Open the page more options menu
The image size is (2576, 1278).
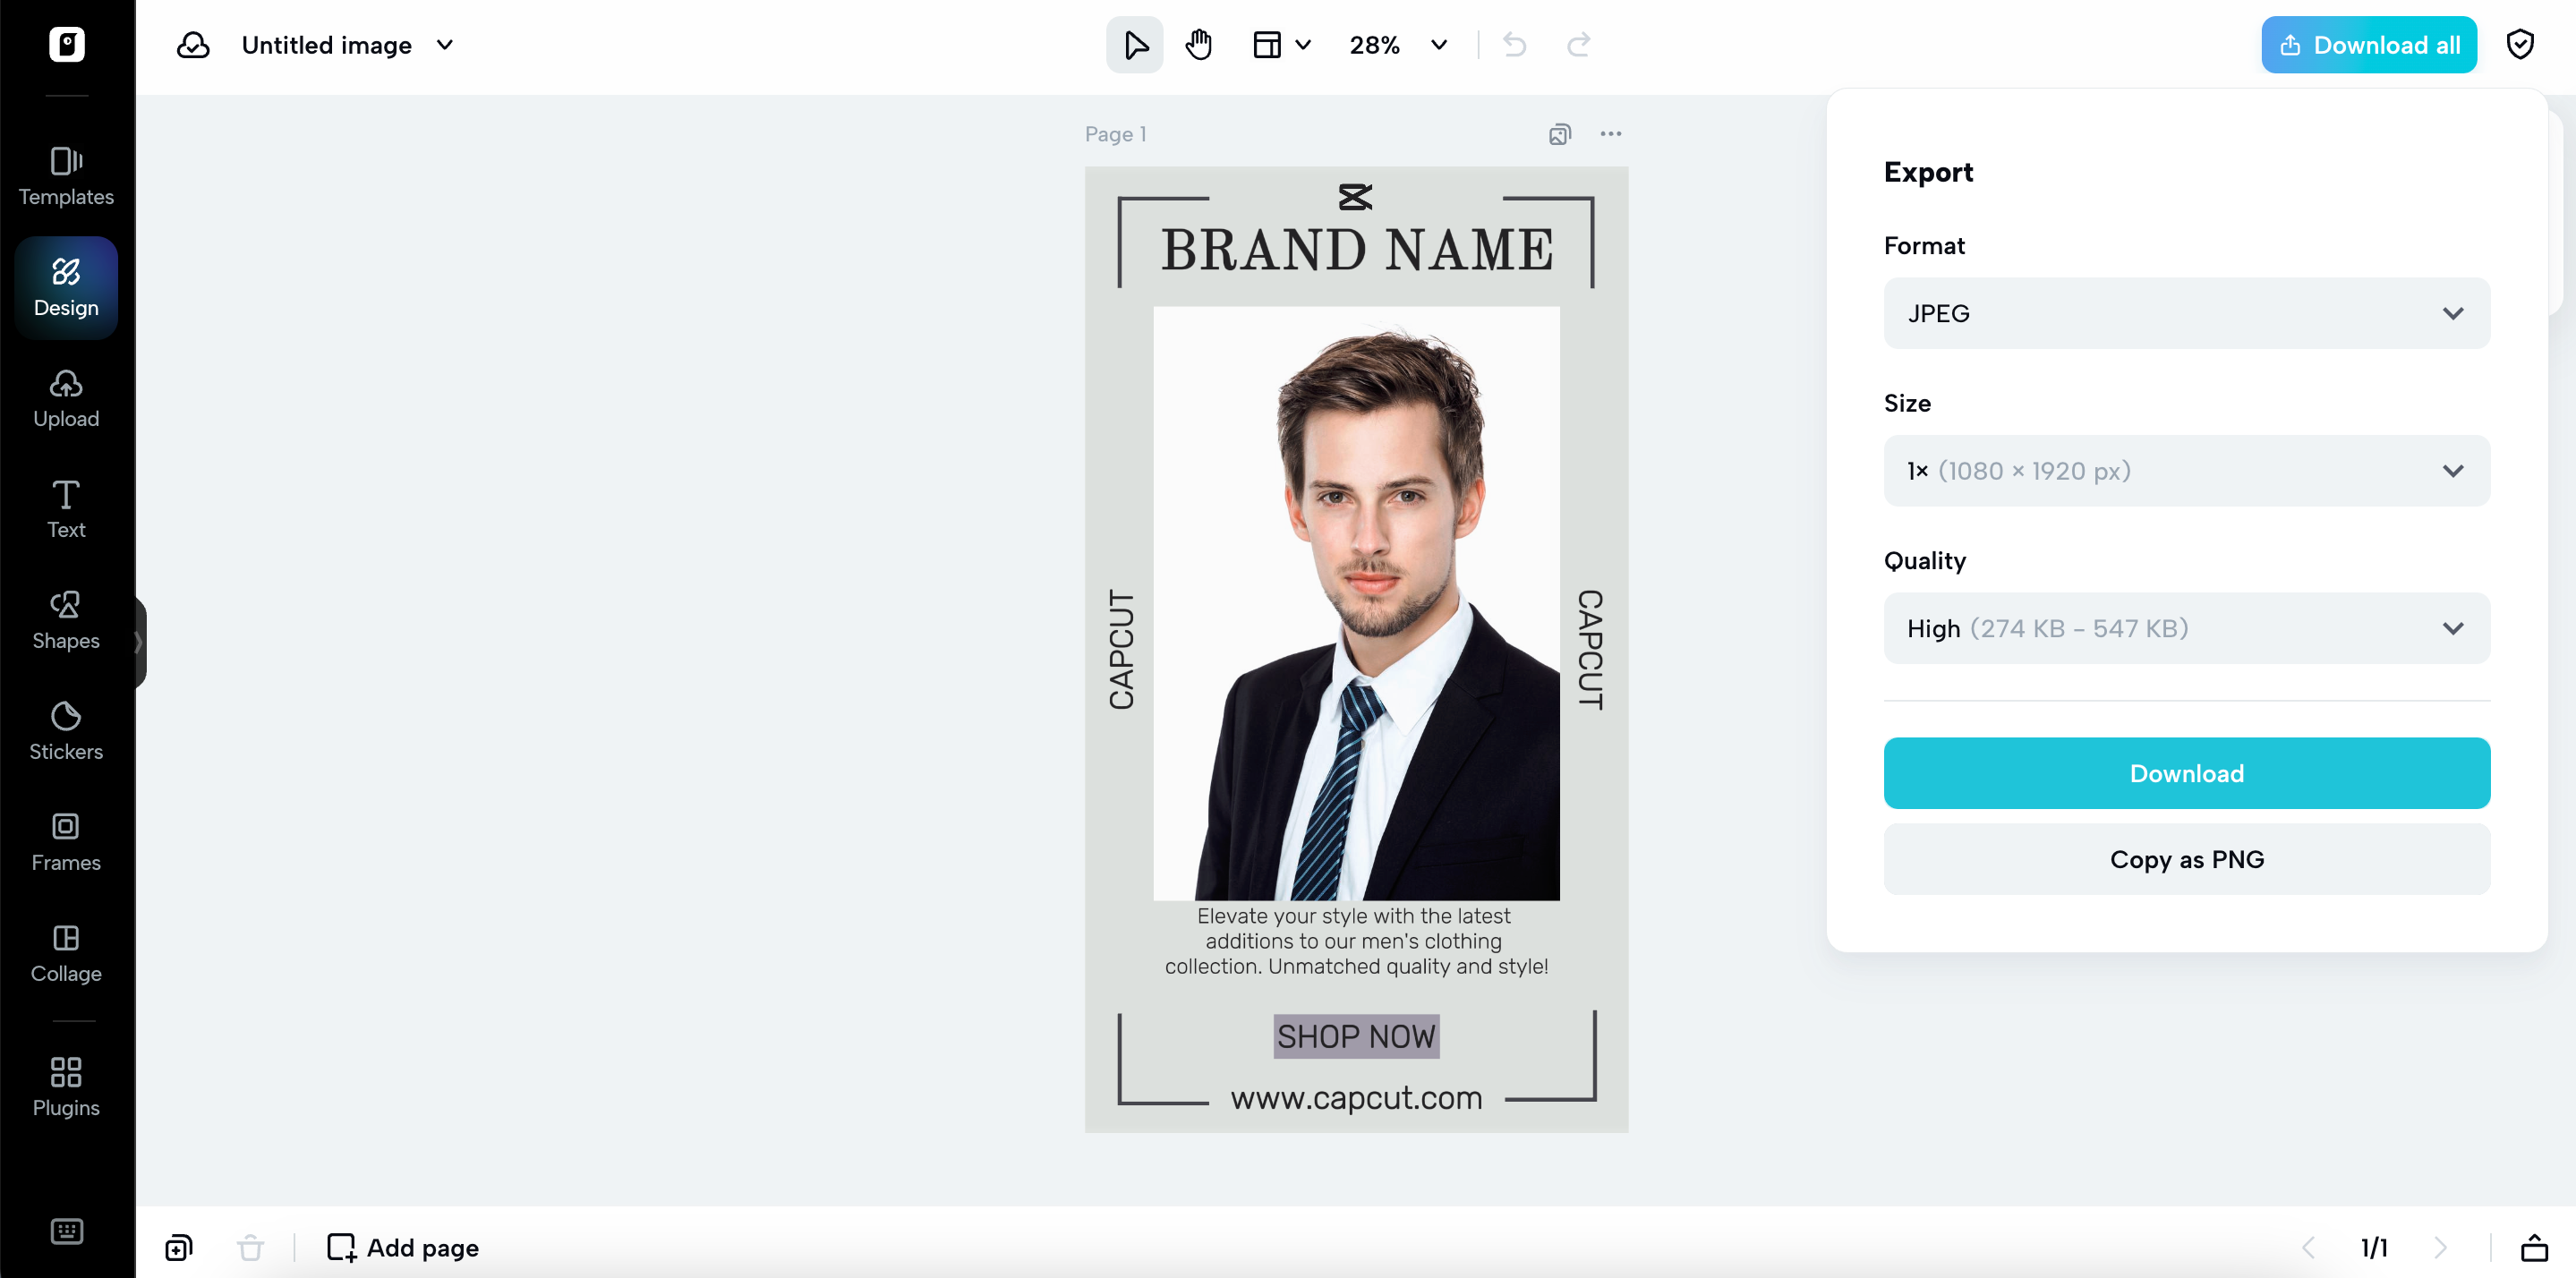pos(1610,134)
